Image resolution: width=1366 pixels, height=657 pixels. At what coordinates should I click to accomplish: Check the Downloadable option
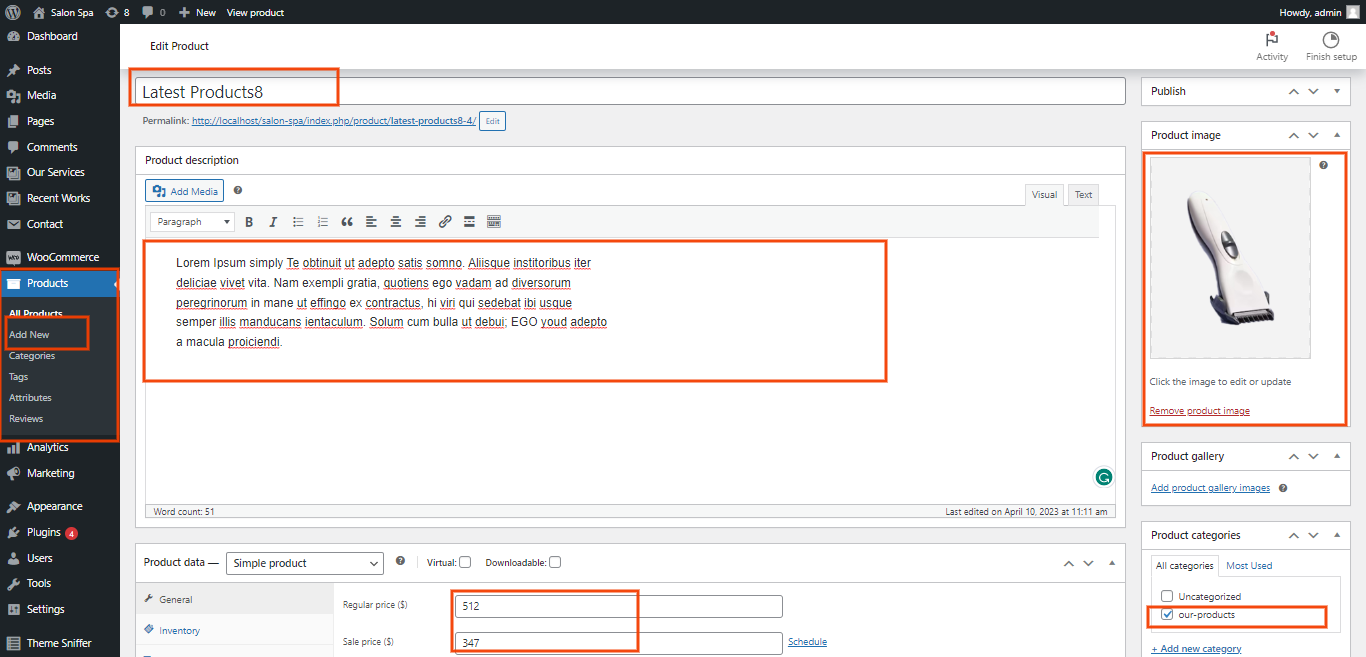coord(555,562)
